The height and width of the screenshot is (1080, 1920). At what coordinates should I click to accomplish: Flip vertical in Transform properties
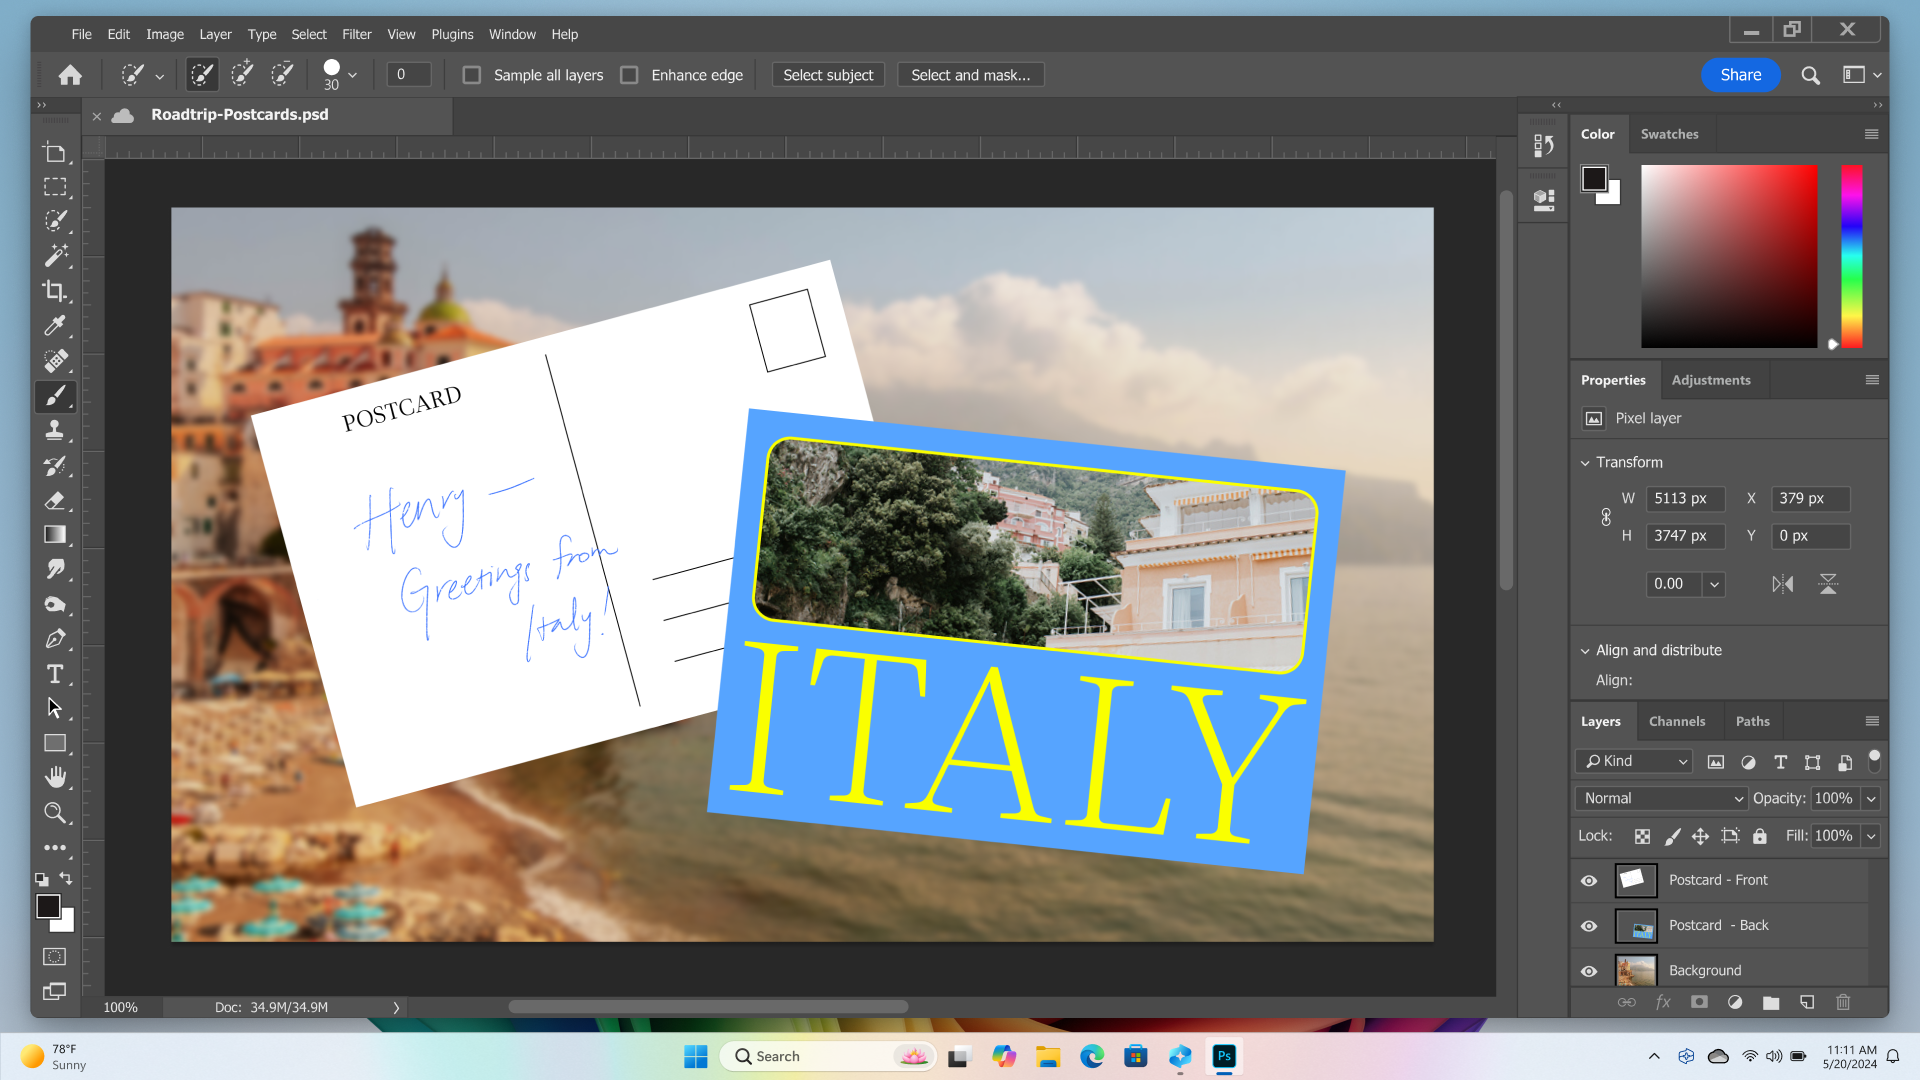coord(1828,584)
